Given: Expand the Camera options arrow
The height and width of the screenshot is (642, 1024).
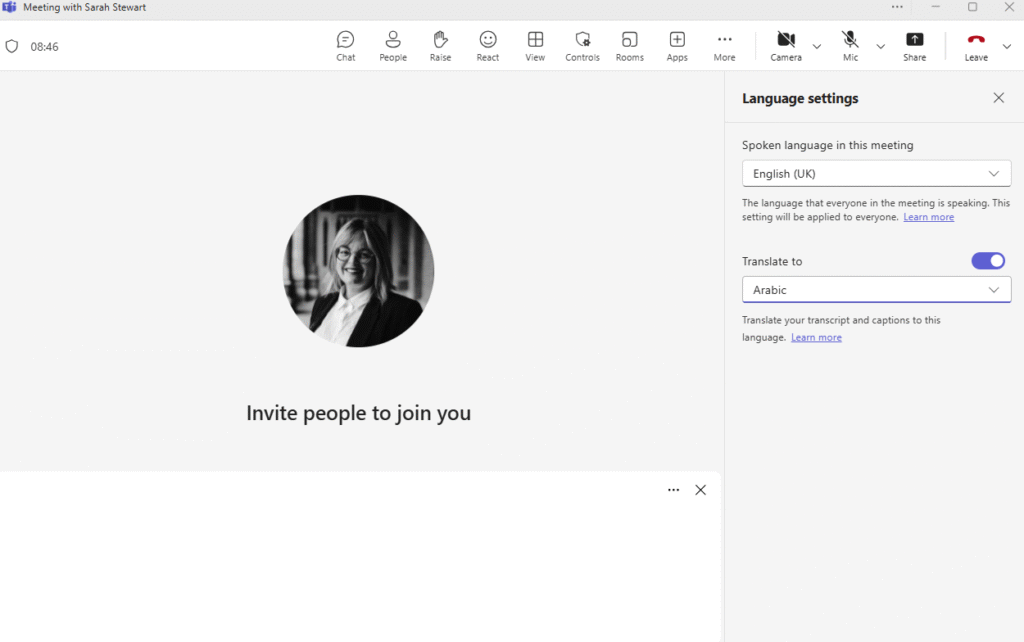Looking at the screenshot, I should coord(817,46).
